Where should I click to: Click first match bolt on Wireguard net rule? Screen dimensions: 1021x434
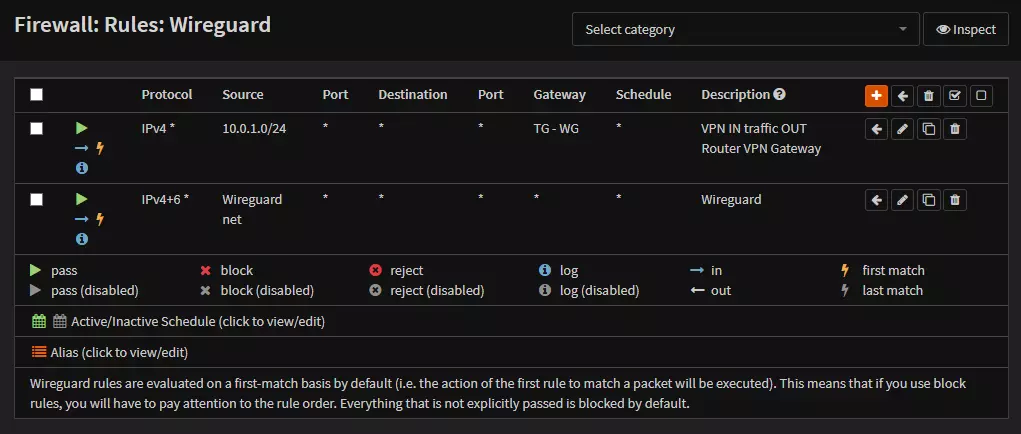100,219
